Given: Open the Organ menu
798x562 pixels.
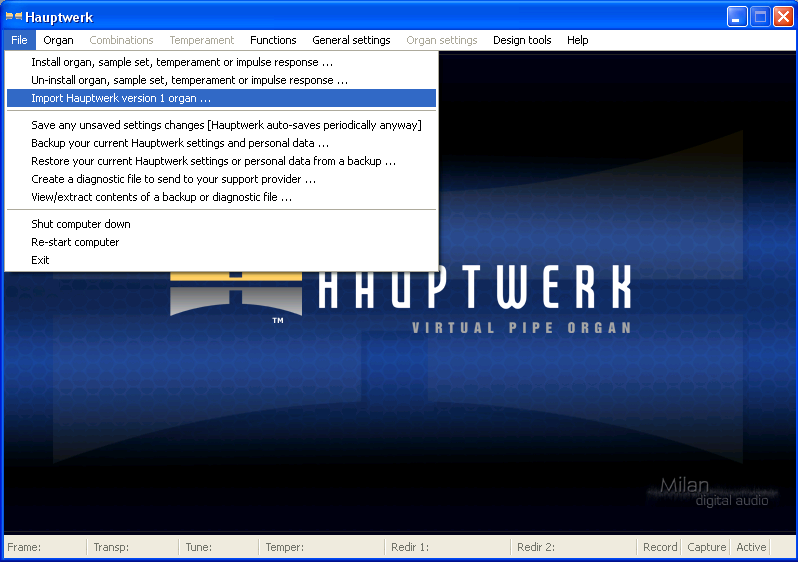Looking at the screenshot, I should pyautogui.click(x=59, y=40).
